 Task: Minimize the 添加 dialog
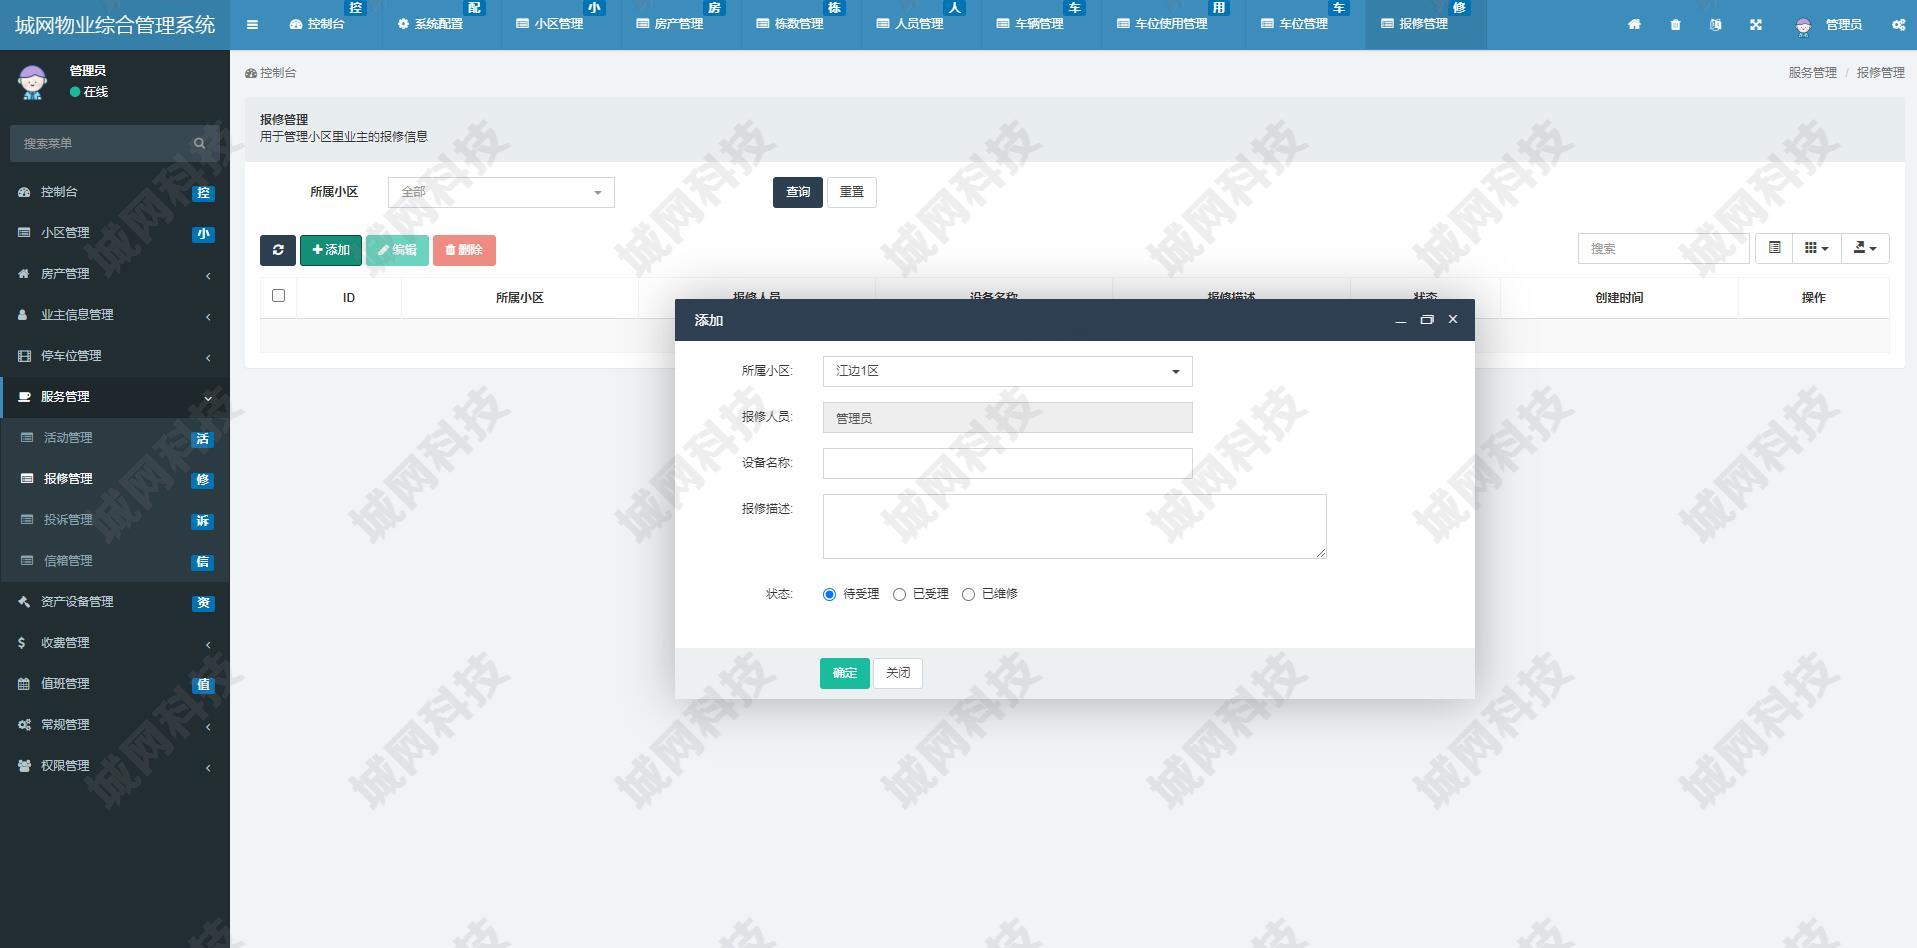coord(1401,320)
